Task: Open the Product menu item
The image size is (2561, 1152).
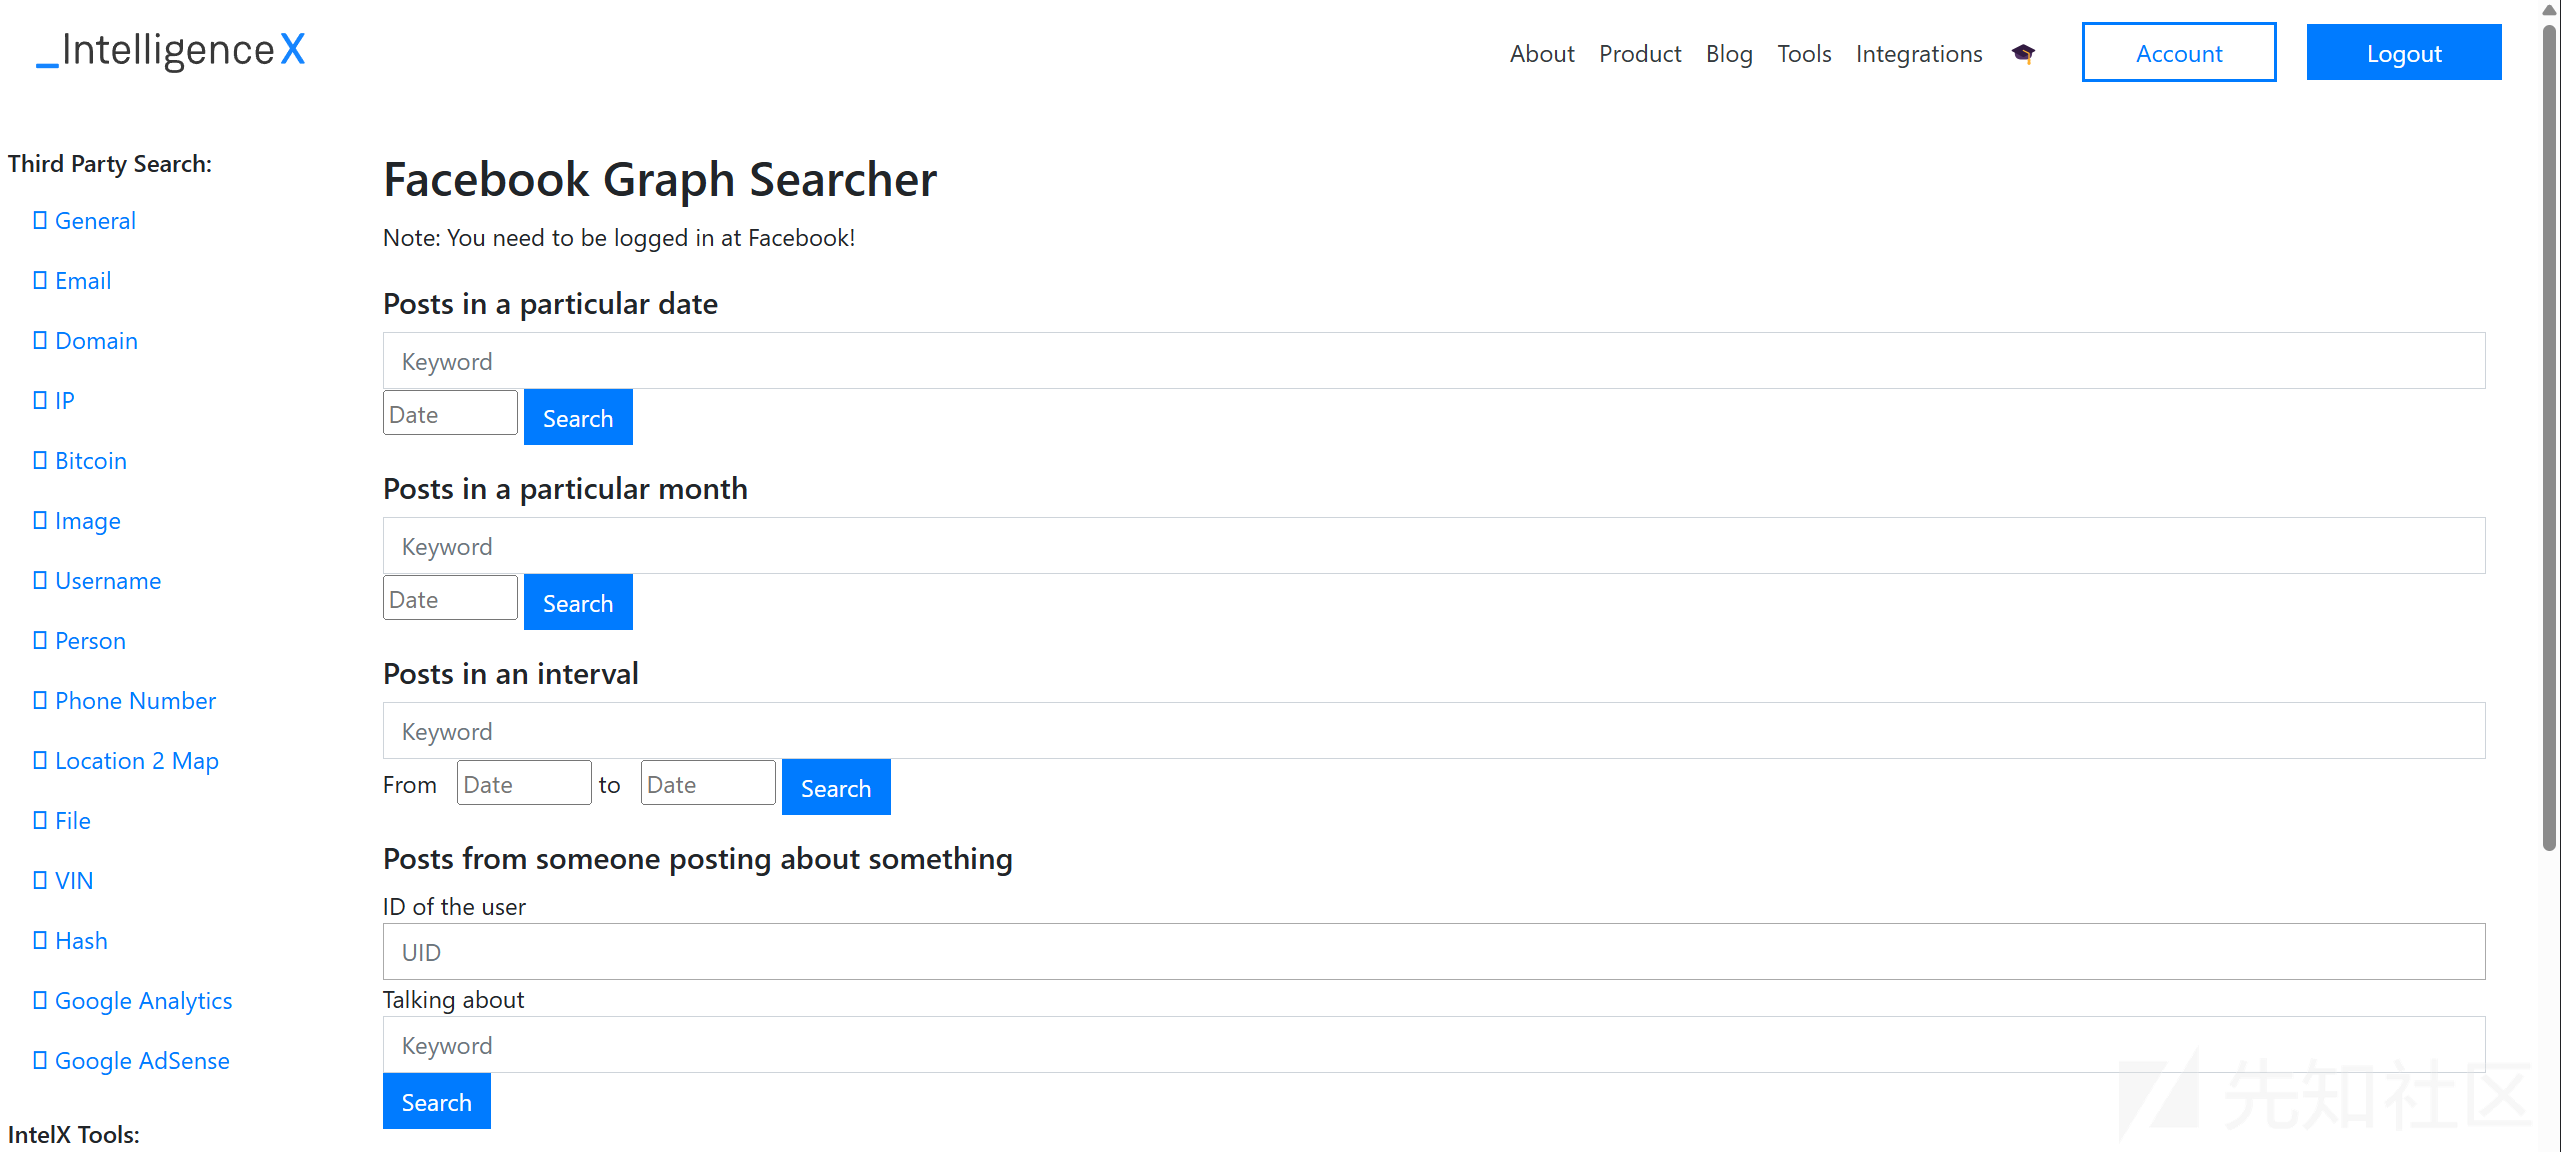Action: point(1640,53)
